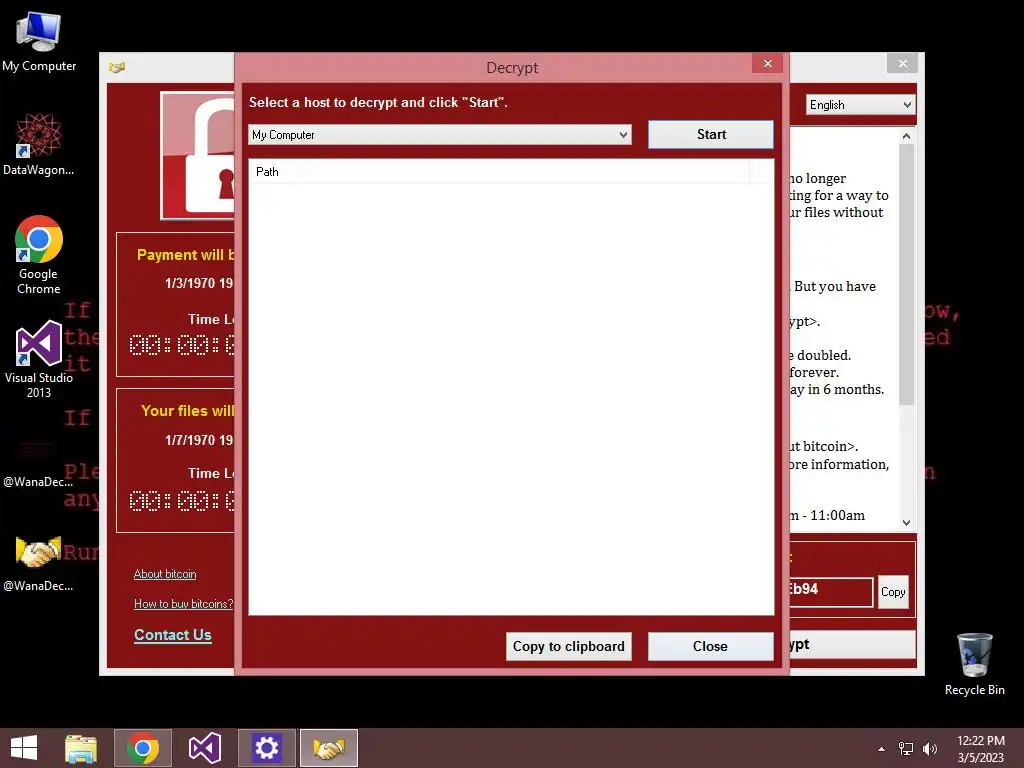Click the main window title bar icon
The image size is (1024, 768).
[117, 67]
